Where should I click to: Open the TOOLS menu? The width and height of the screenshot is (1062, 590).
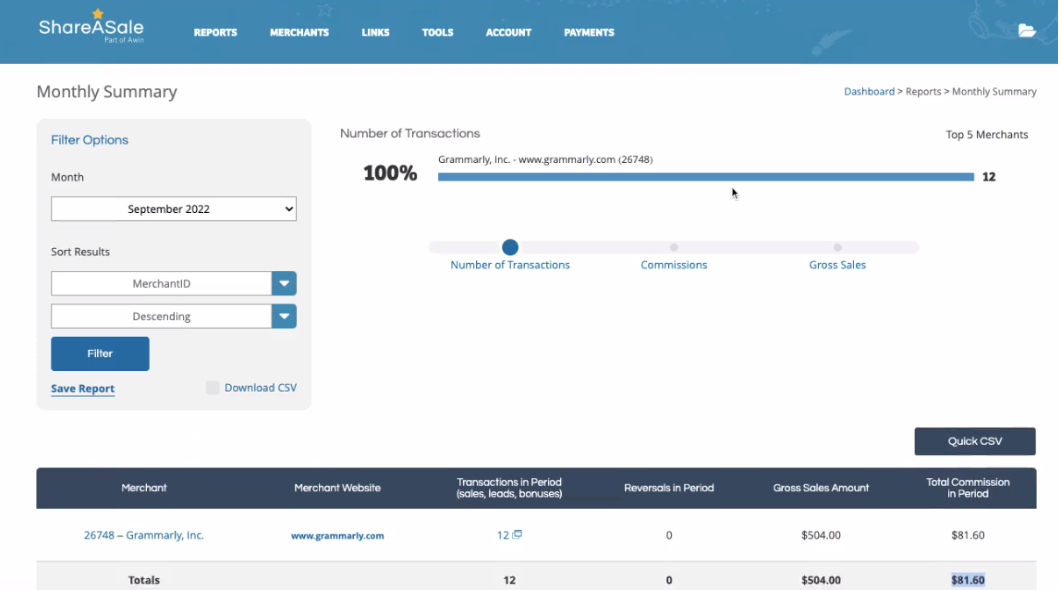pos(438,33)
